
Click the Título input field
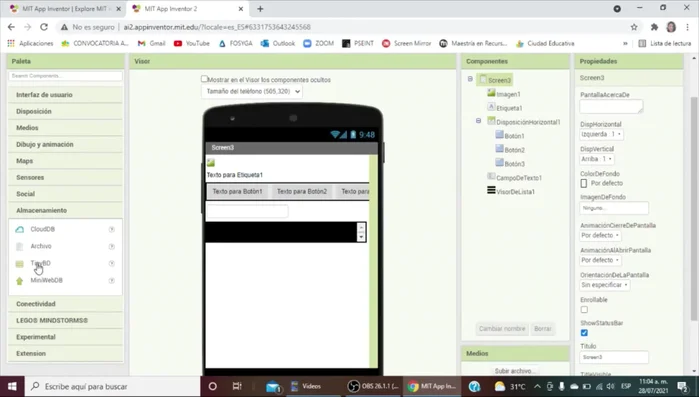614,357
